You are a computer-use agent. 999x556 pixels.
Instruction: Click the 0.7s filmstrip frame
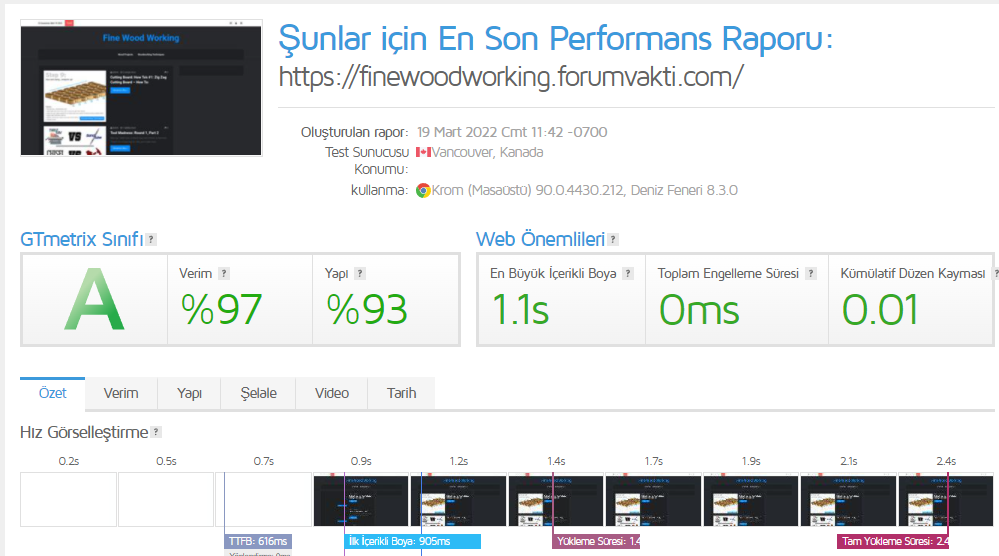coord(264,499)
